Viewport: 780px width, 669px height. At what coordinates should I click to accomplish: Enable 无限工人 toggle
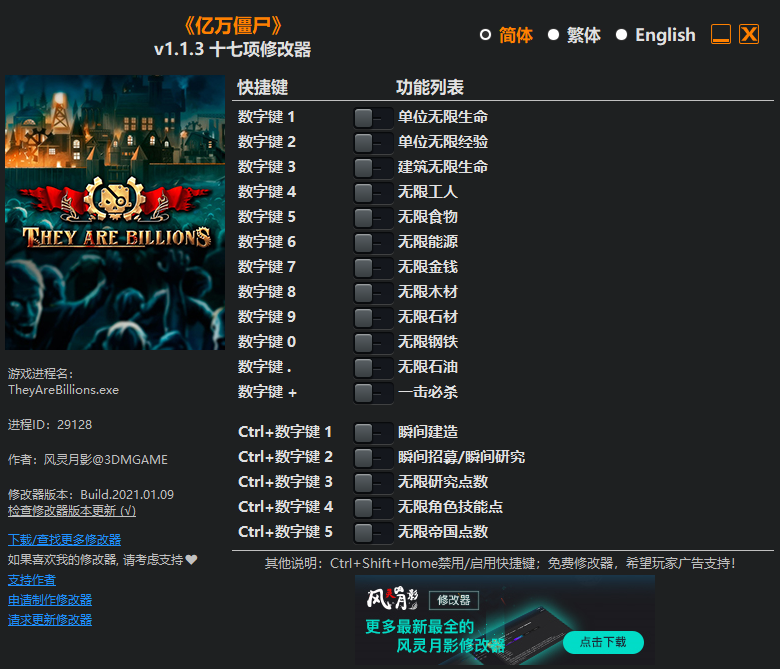coord(373,192)
